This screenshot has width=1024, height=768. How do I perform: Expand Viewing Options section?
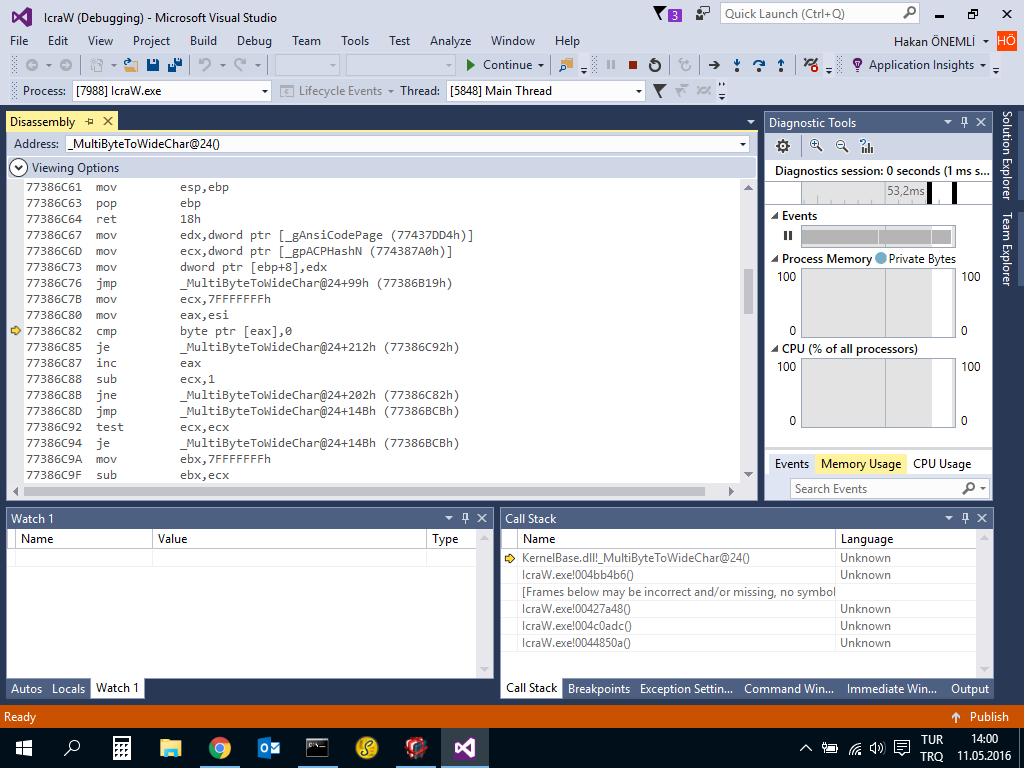point(18,168)
